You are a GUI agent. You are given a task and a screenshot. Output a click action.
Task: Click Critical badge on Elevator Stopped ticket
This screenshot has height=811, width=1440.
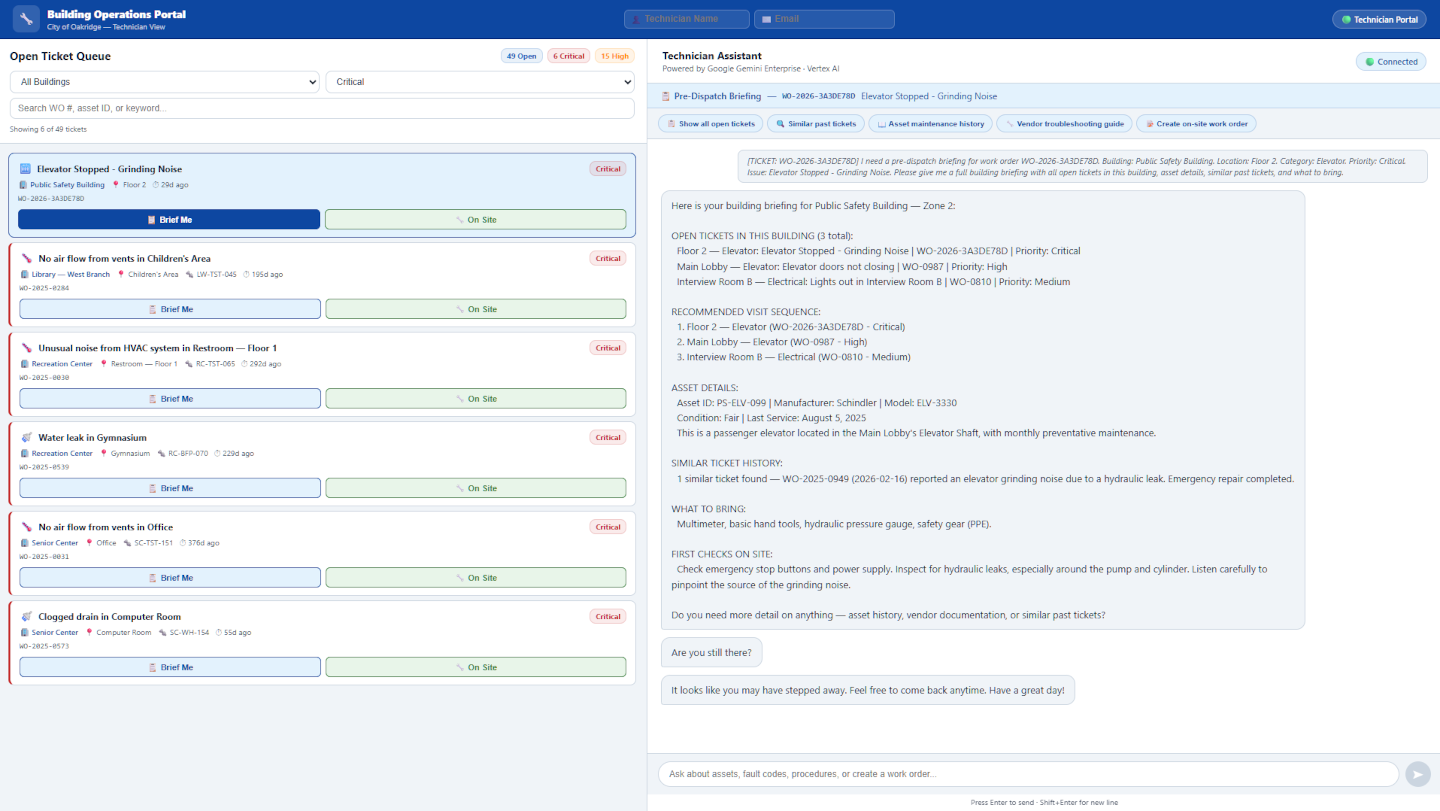coord(608,169)
